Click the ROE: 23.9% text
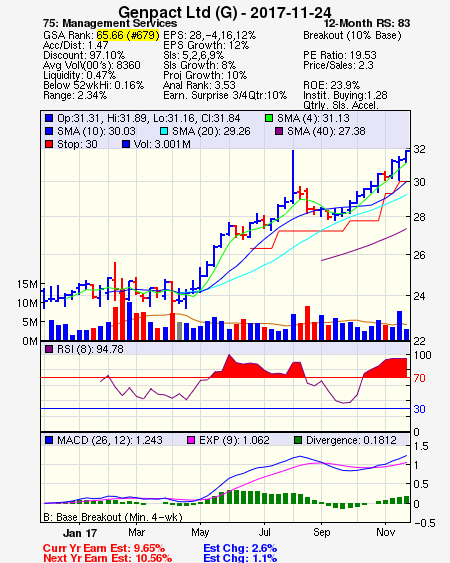 coord(331,85)
